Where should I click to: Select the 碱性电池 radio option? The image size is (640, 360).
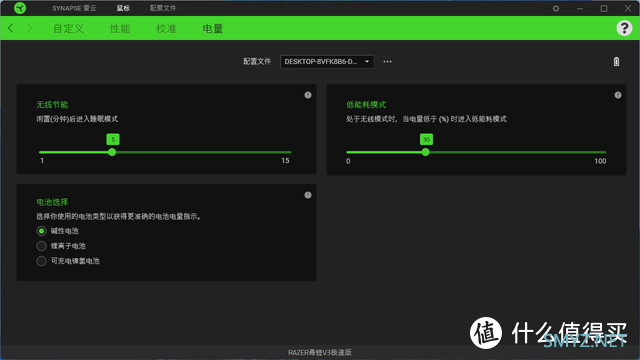(x=41, y=231)
